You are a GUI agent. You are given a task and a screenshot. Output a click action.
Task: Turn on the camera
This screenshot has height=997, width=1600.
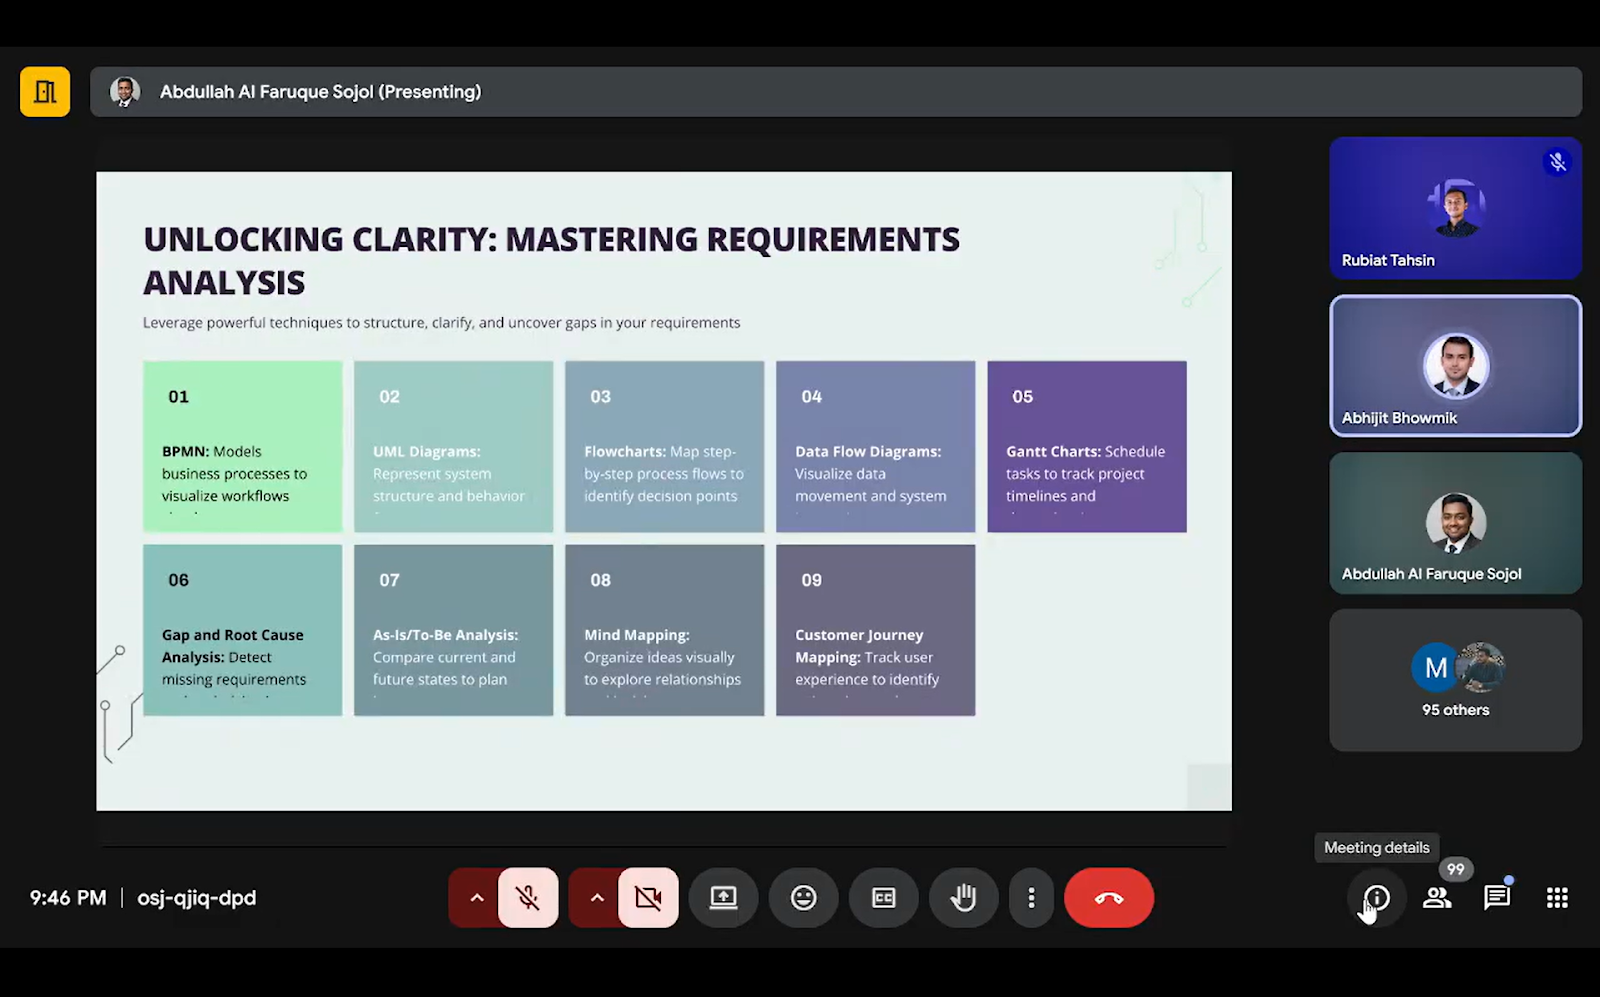pyautogui.click(x=648, y=898)
